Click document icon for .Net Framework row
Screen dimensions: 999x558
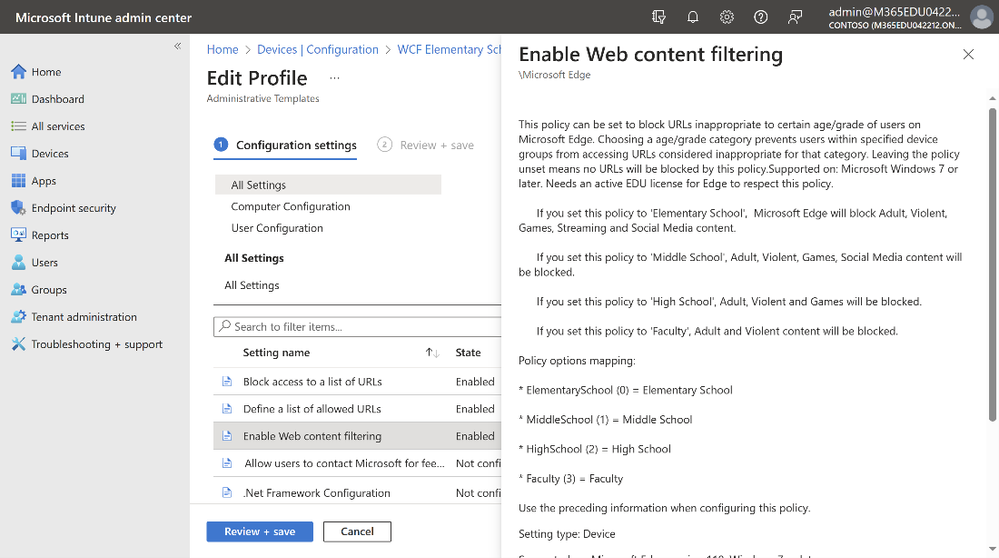tap(227, 493)
